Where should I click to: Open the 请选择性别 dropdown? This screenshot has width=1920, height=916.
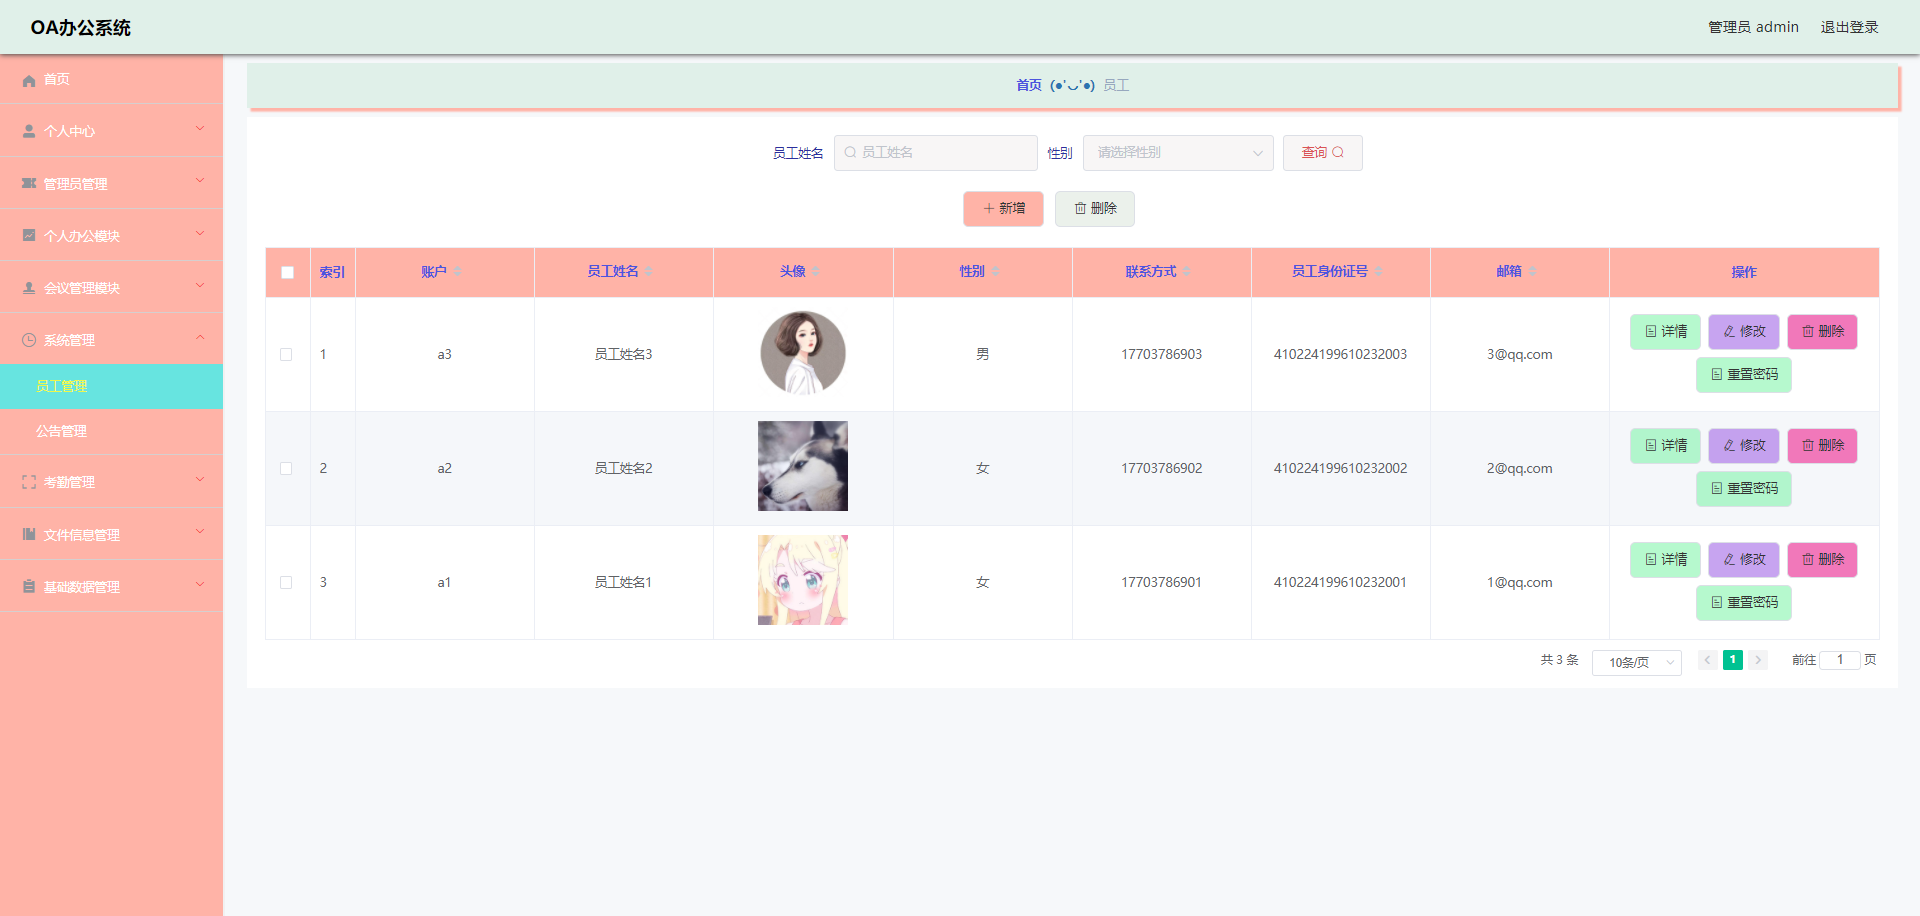(x=1177, y=152)
